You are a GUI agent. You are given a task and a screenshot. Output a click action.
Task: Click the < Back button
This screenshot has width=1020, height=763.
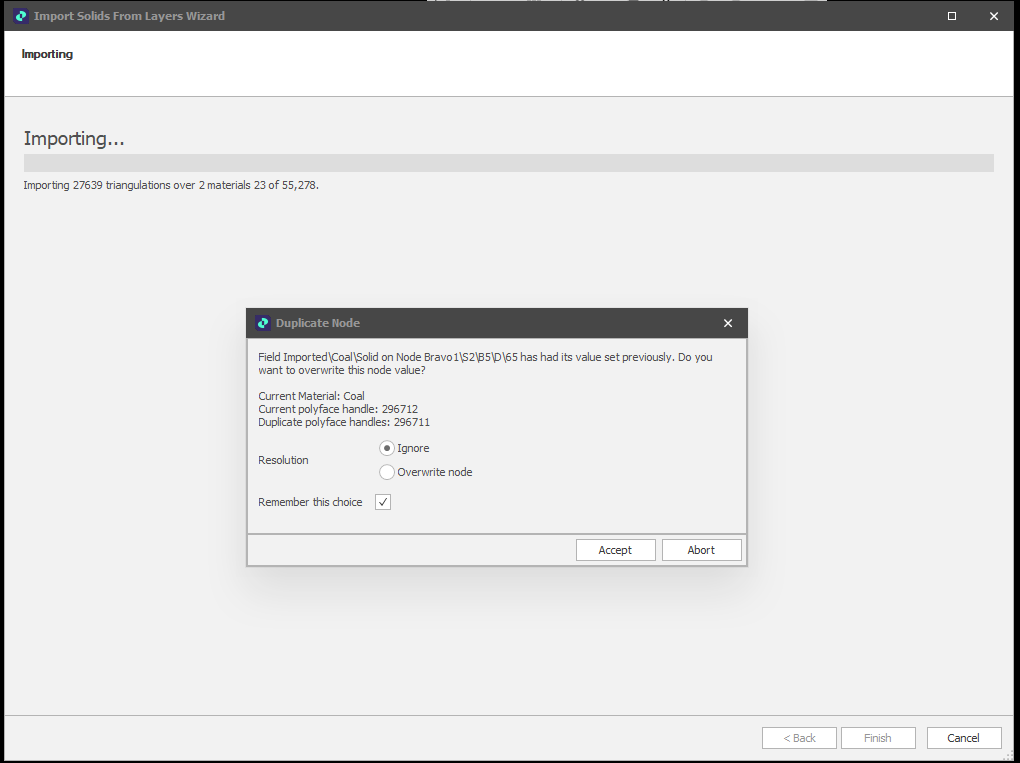pyautogui.click(x=799, y=737)
